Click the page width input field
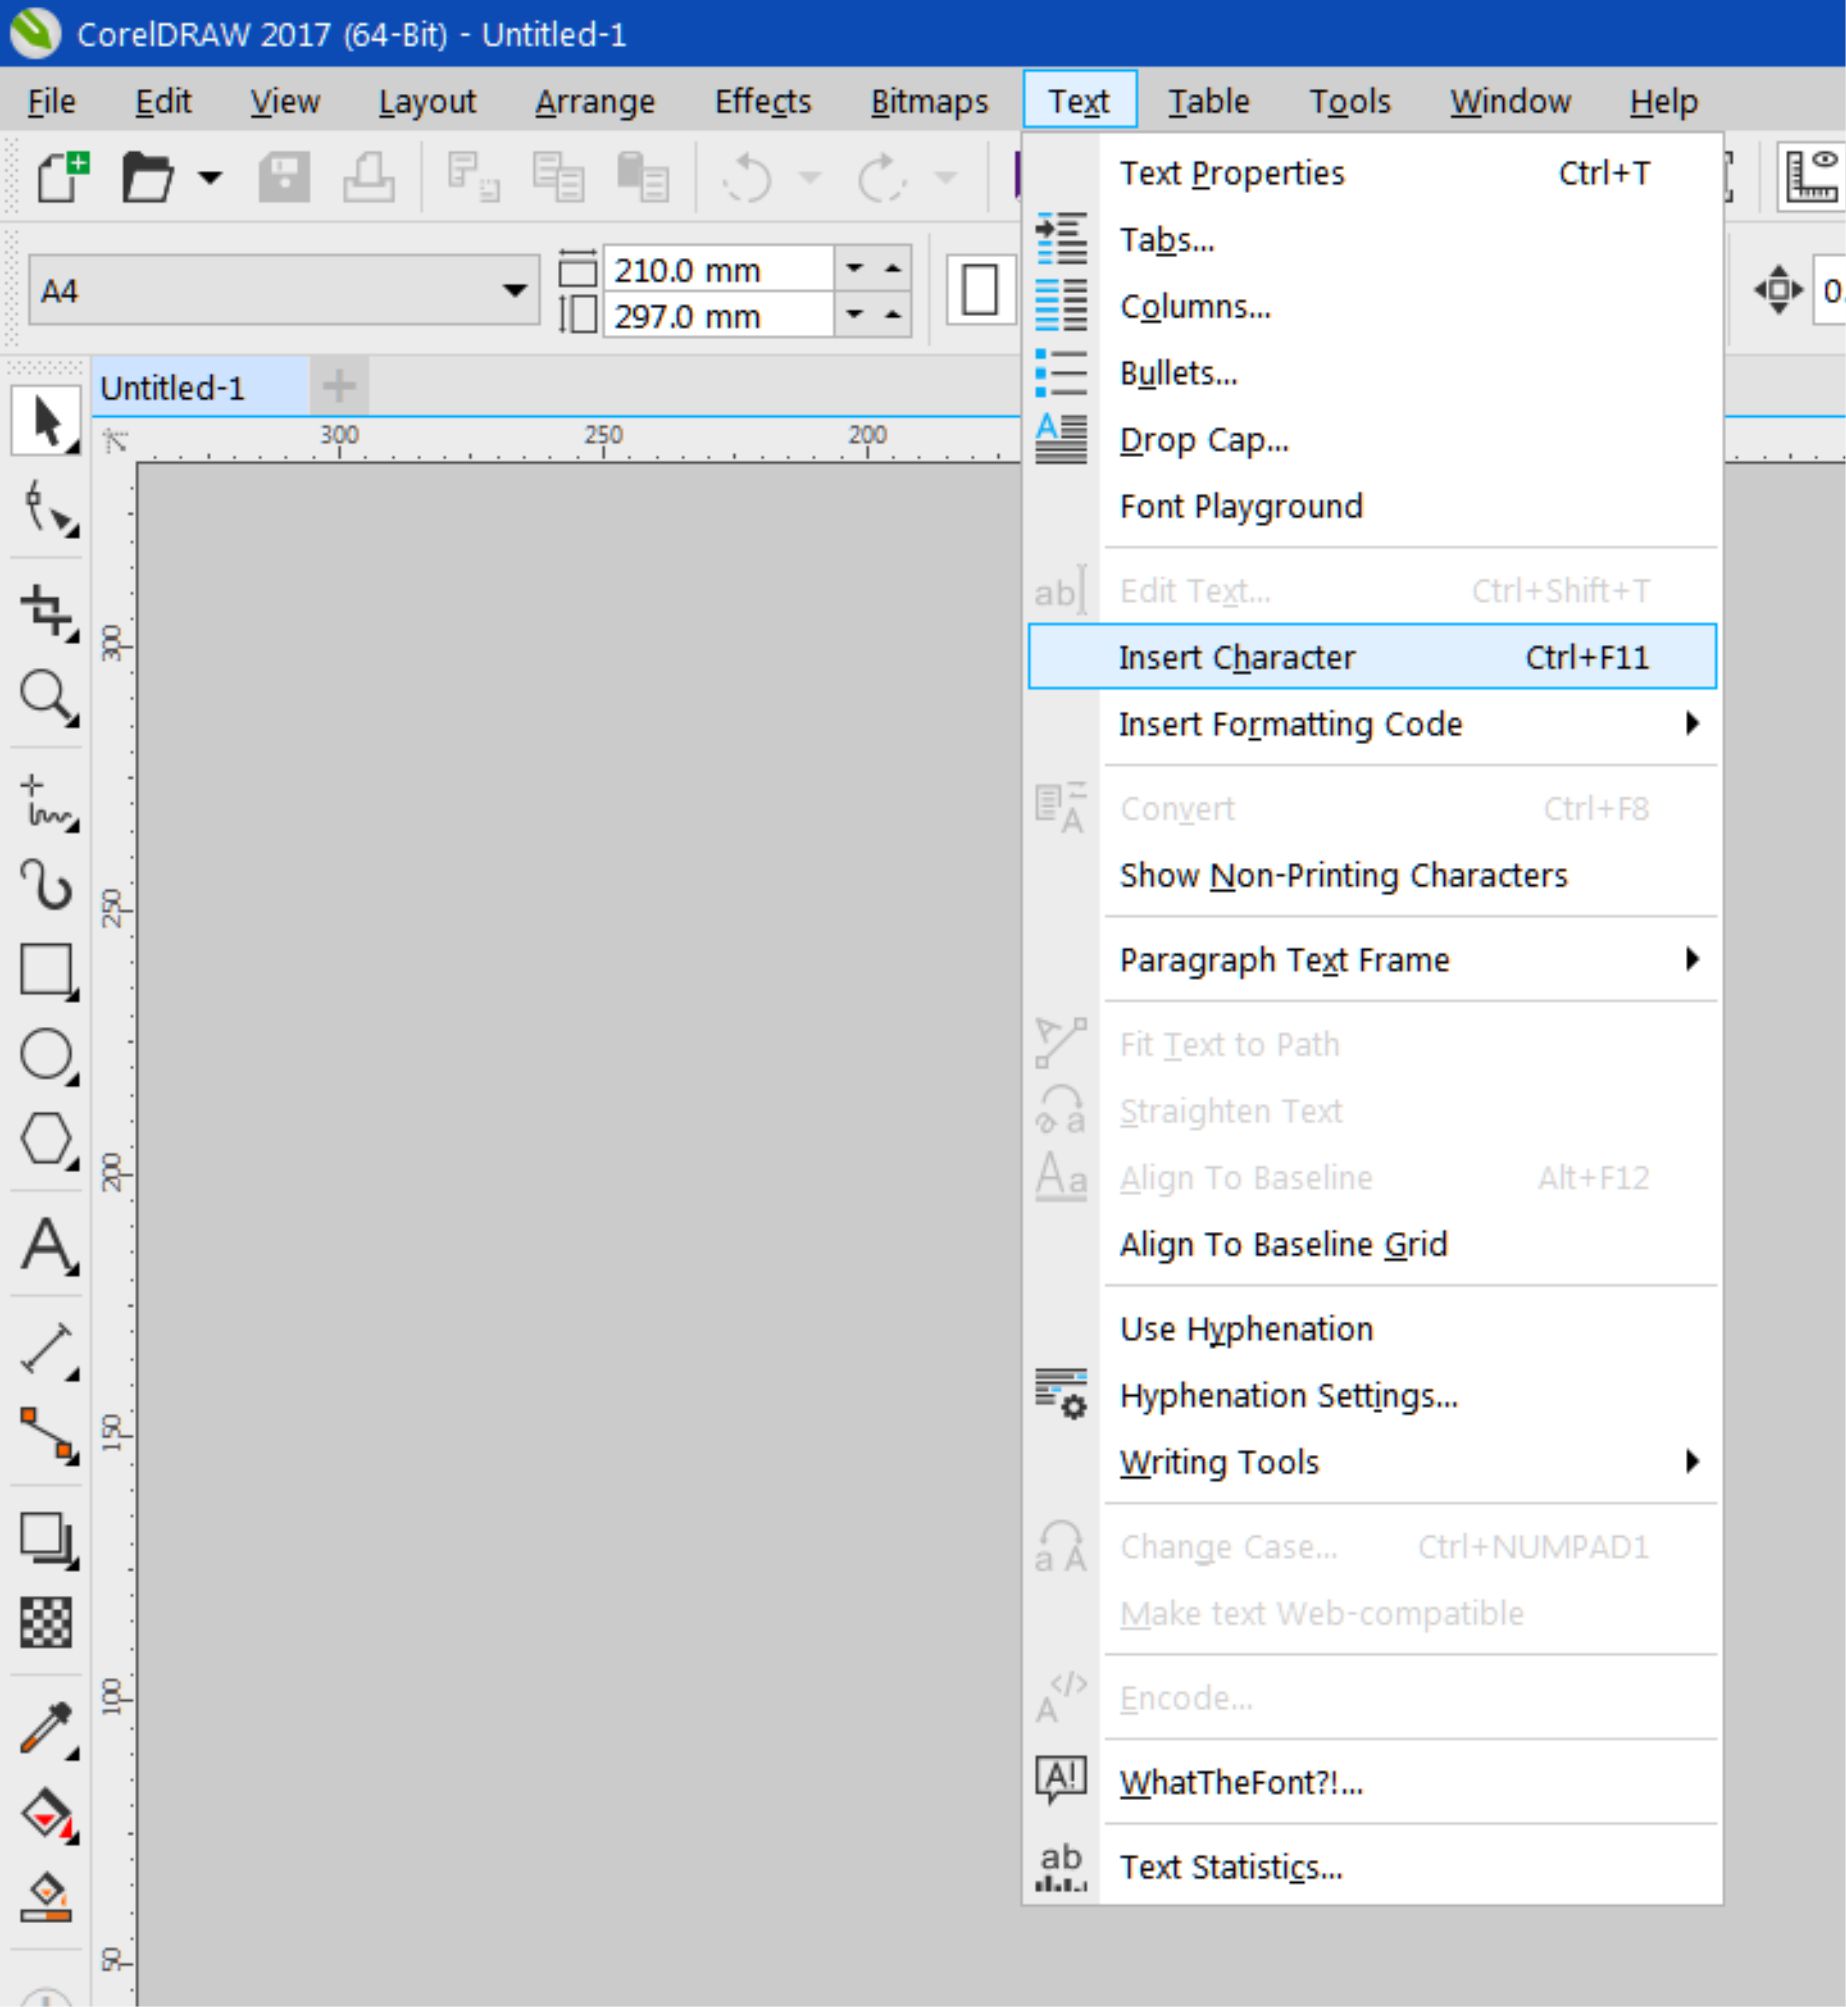This screenshot has width=1846, height=2007. coord(718,269)
